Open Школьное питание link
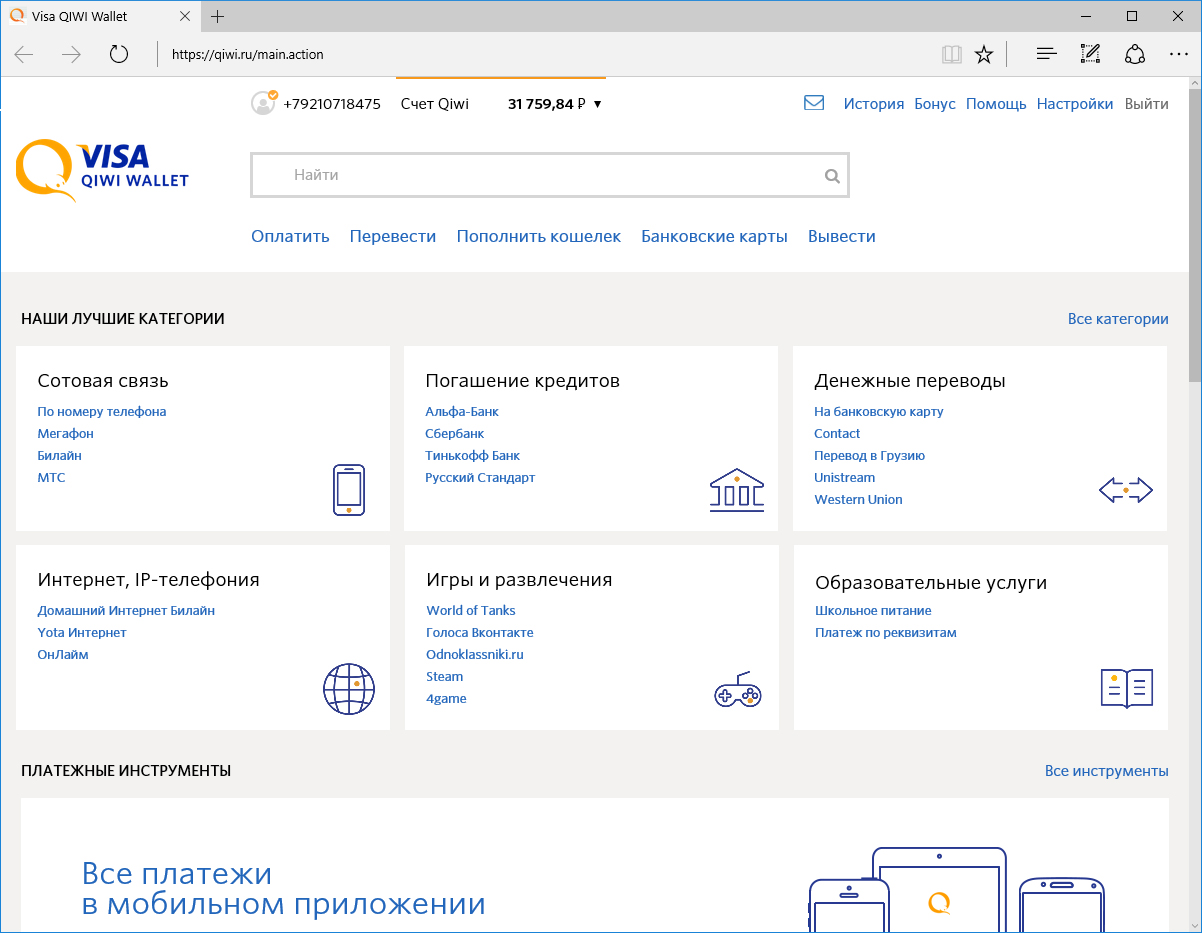This screenshot has width=1202, height=933. (873, 610)
